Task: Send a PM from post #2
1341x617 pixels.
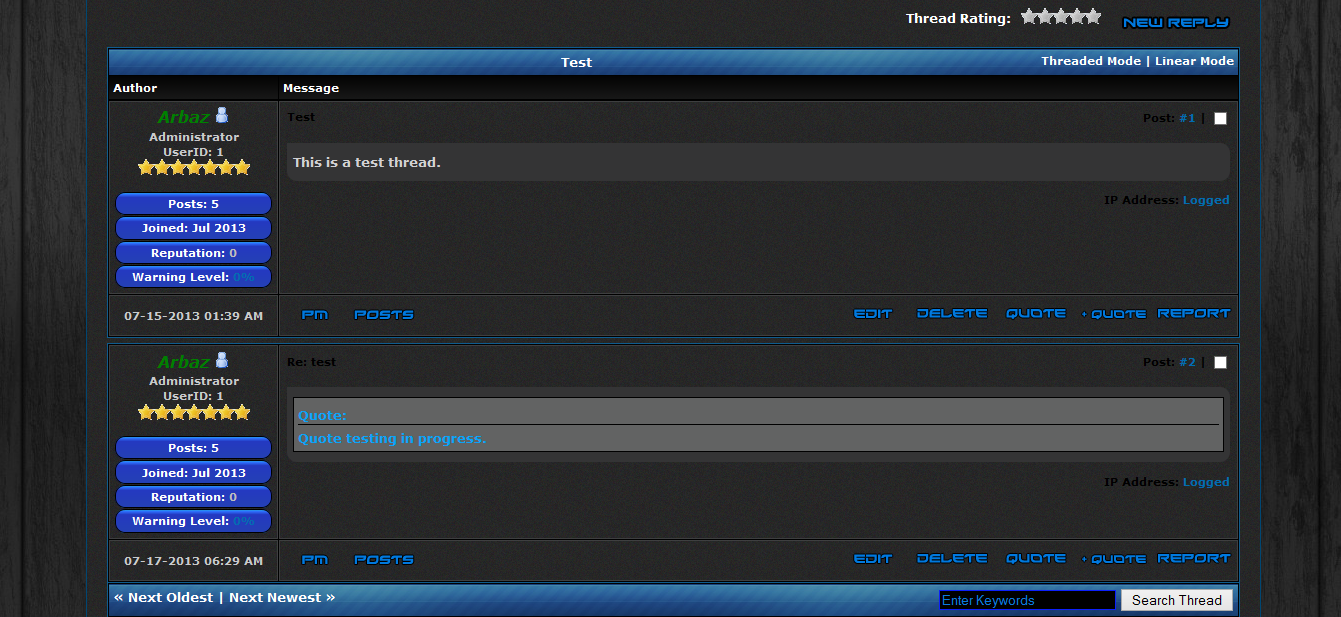Action: pyautogui.click(x=314, y=560)
